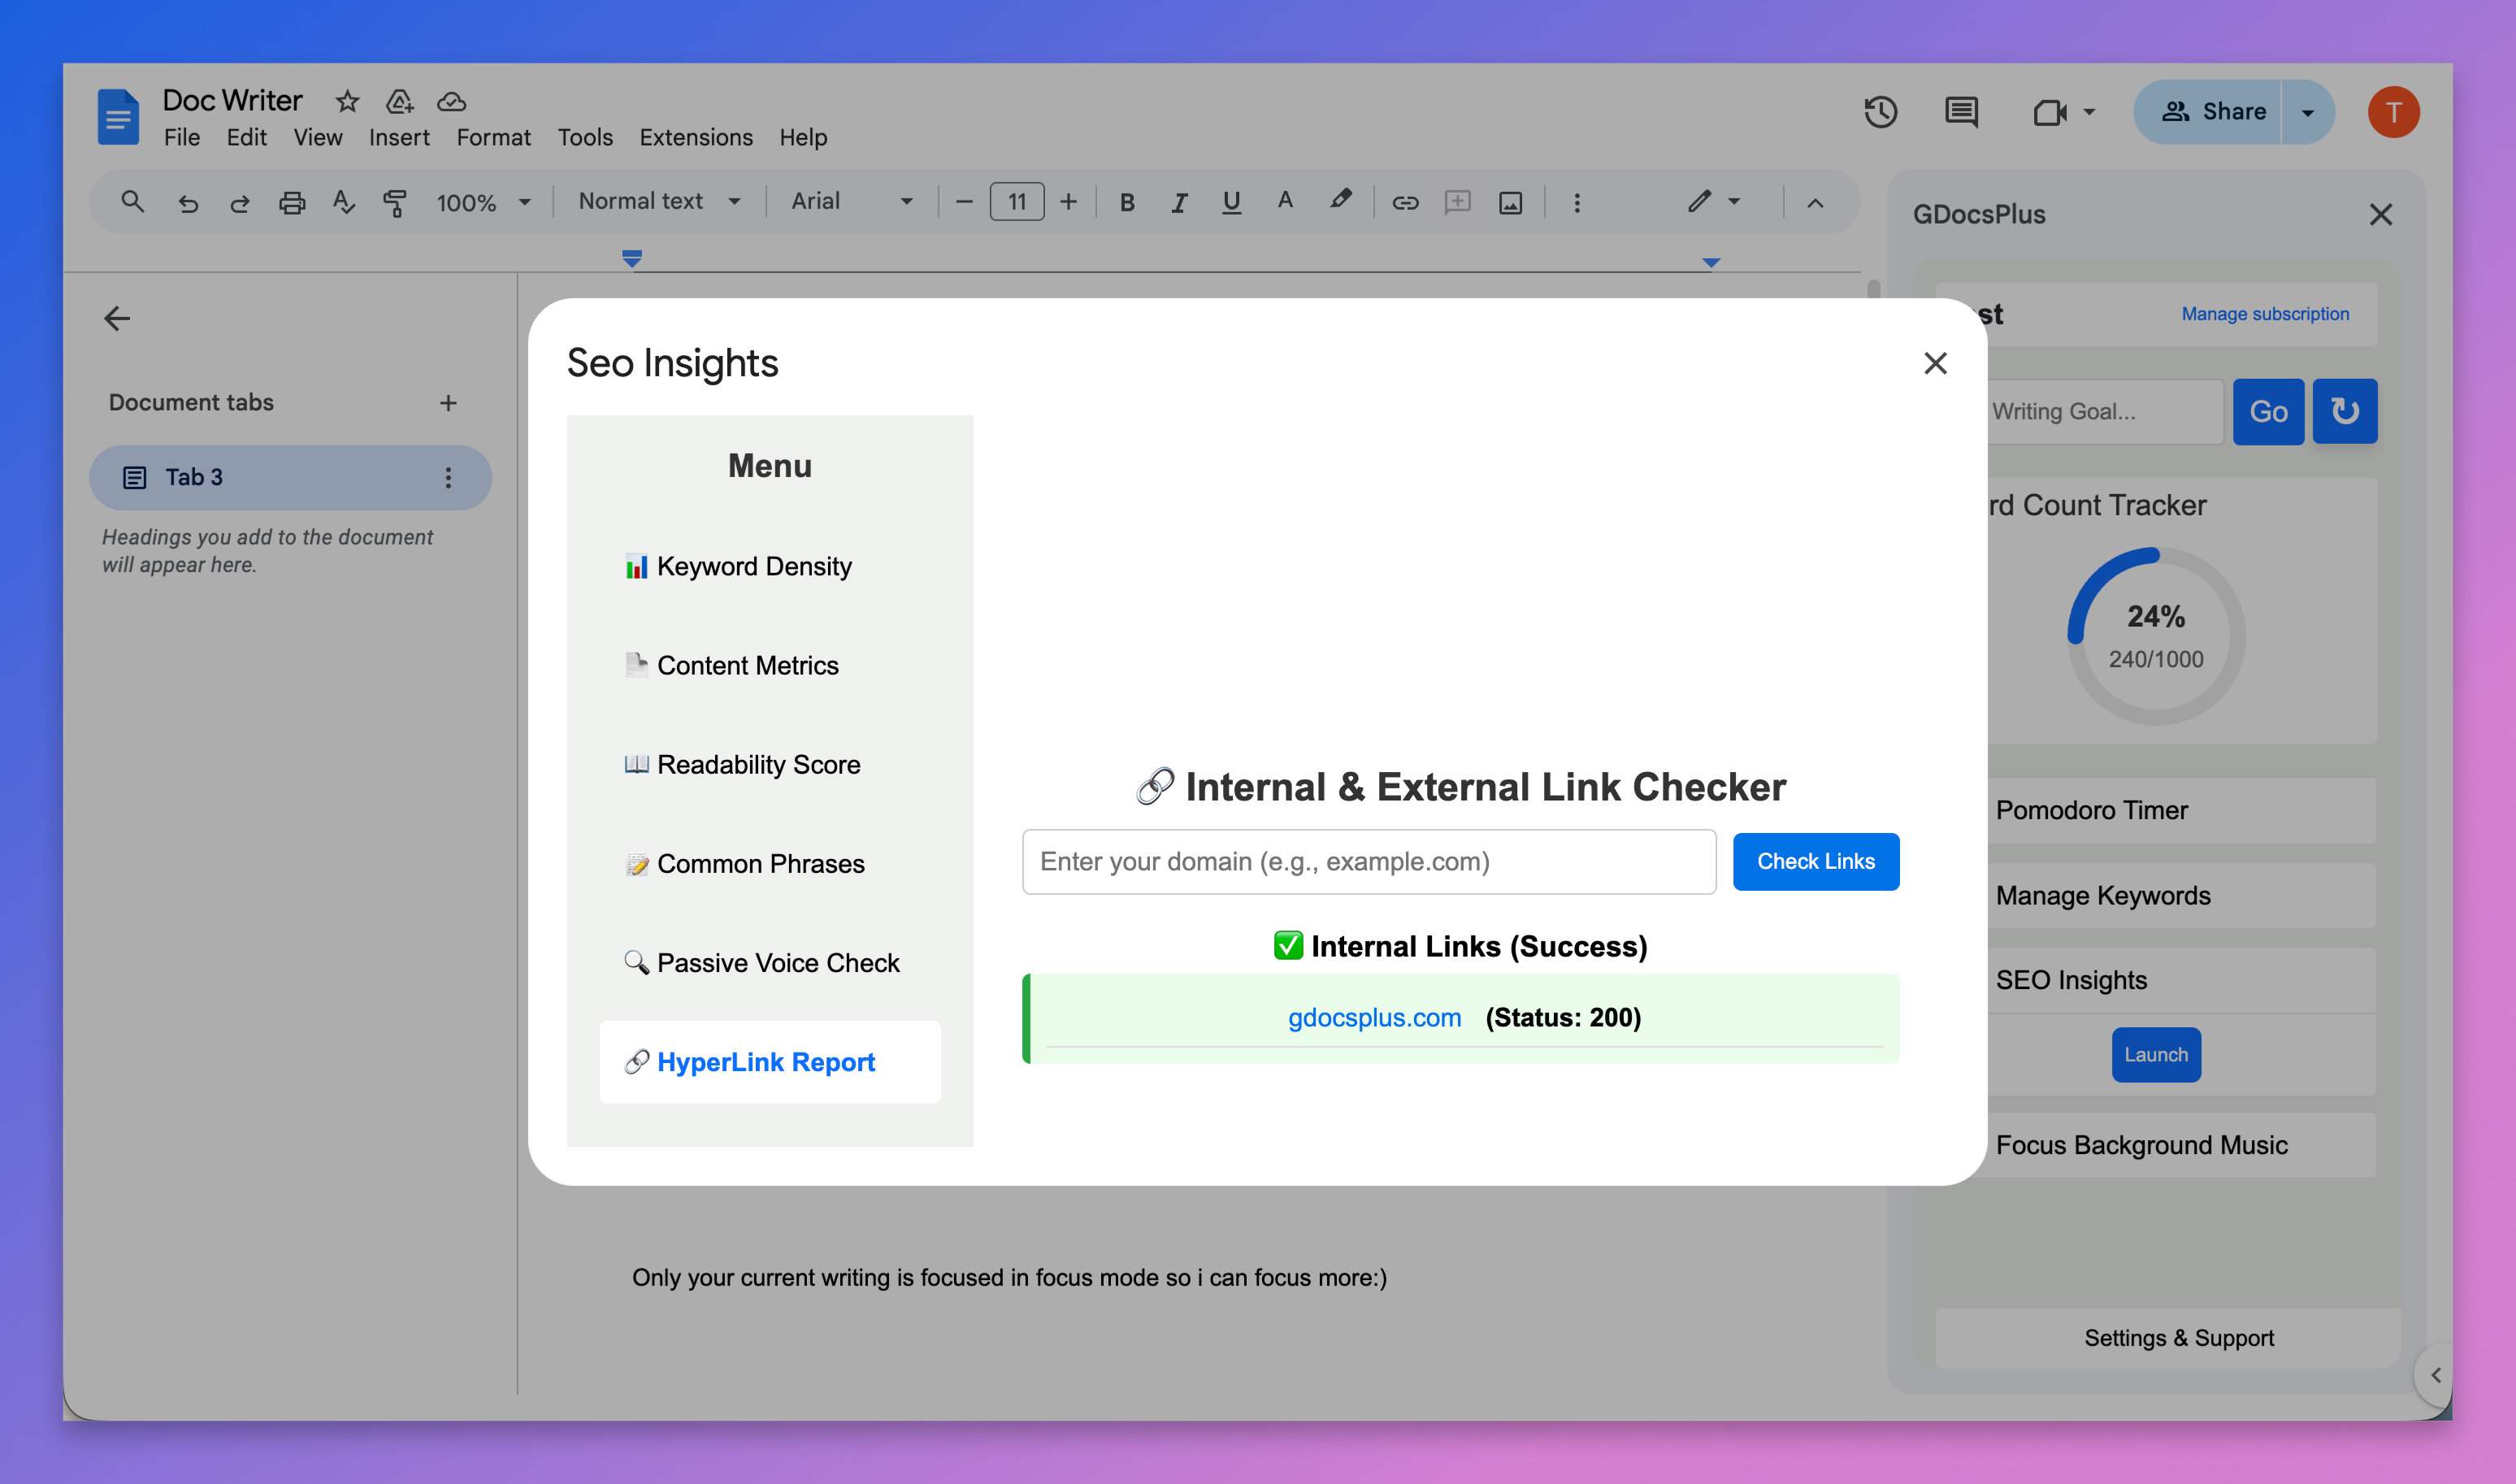Screen dimensions: 2516x1484
Task: Open version history clock icon
Action: pos(1880,112)
